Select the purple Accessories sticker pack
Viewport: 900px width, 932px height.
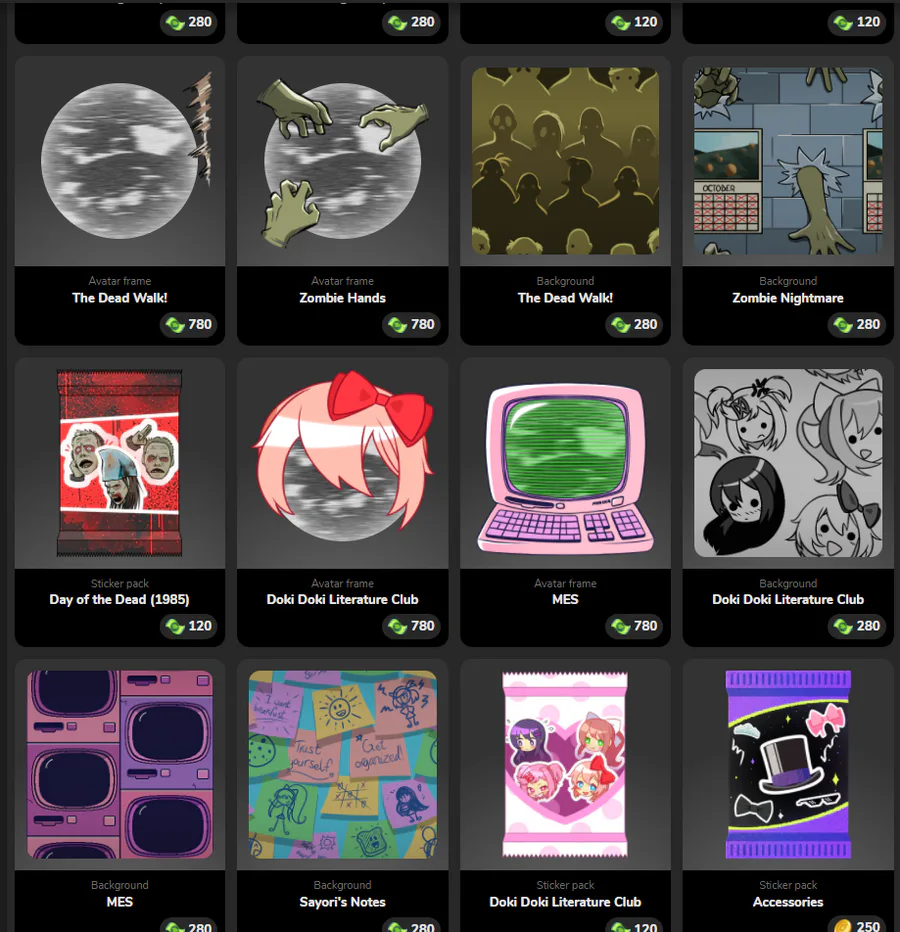pos(788,764)
